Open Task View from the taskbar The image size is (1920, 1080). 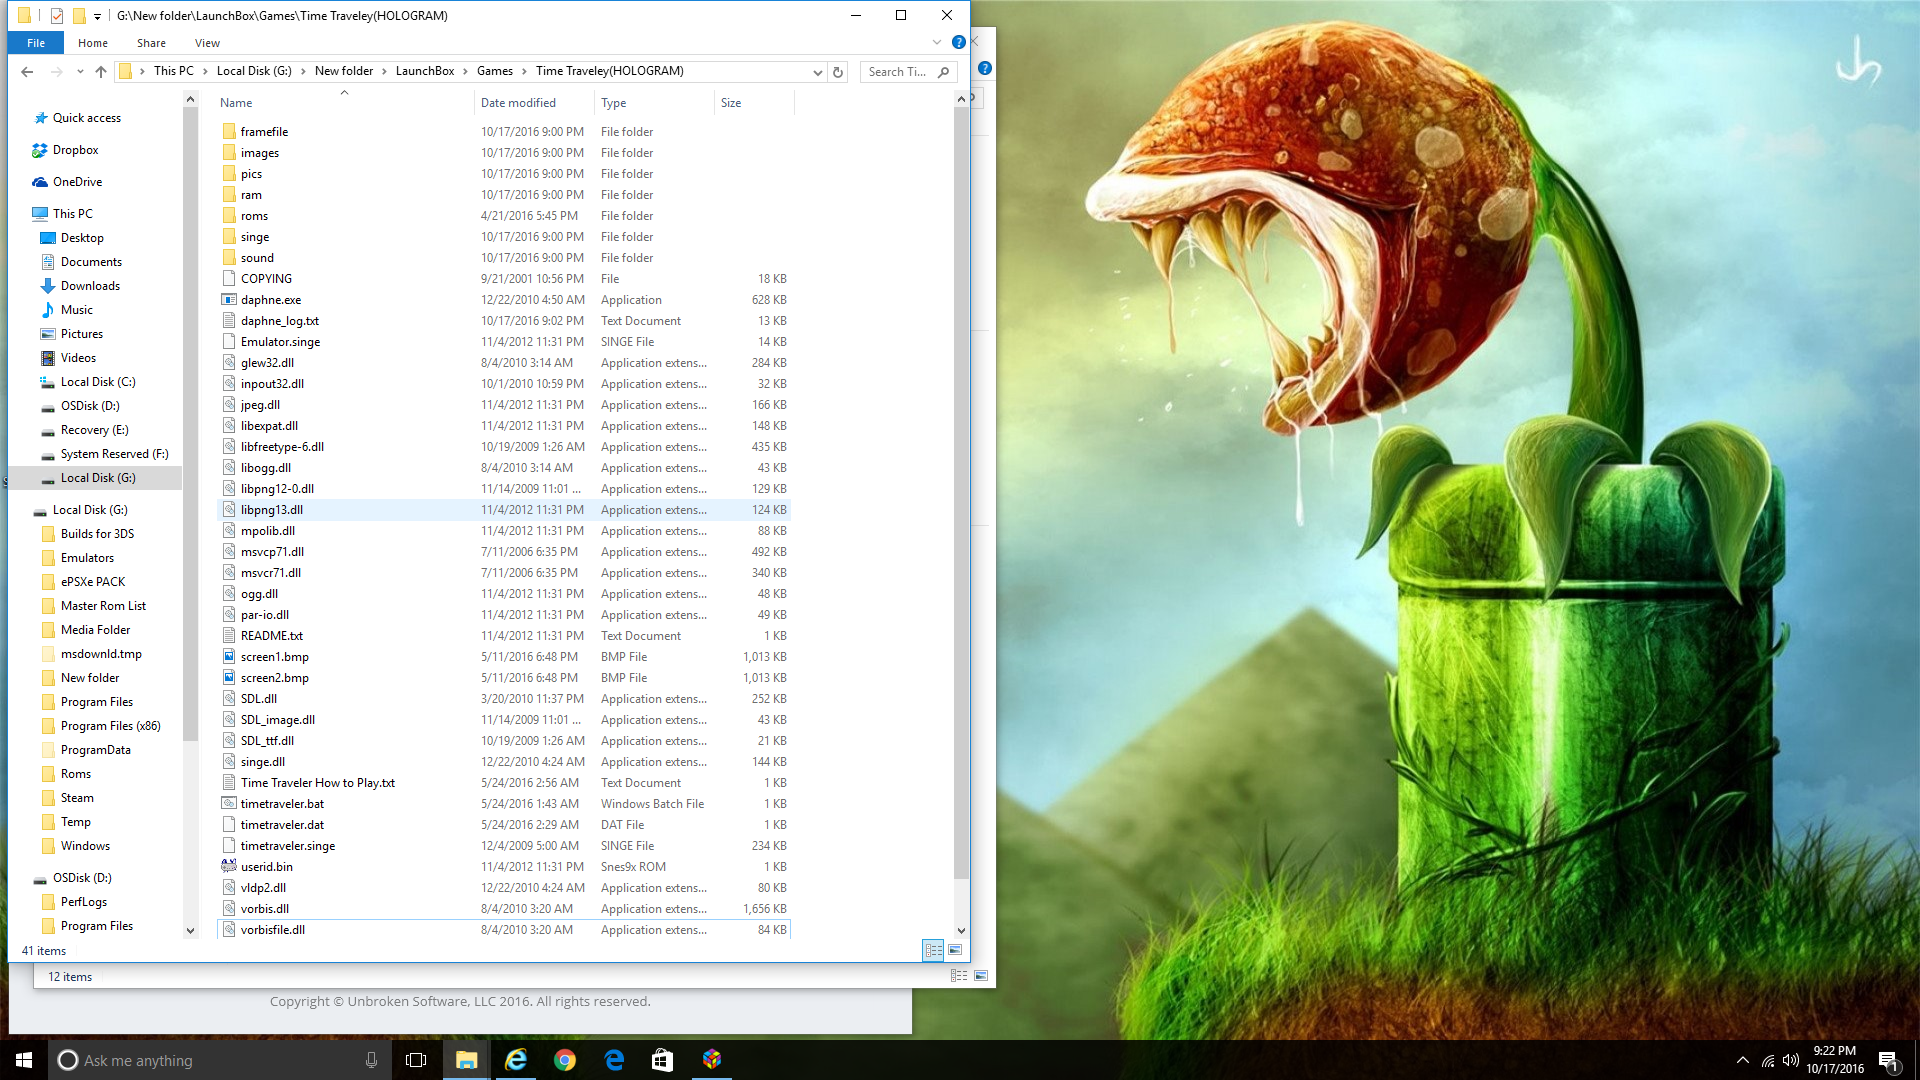pyautogui.click(x=416, y=1060)
